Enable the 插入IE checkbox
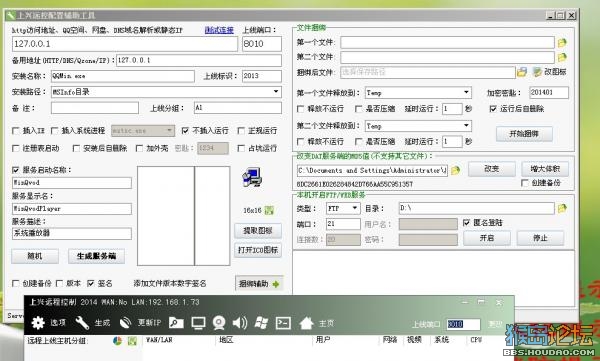This screenshot has width=600, height=361. (16, 131)
